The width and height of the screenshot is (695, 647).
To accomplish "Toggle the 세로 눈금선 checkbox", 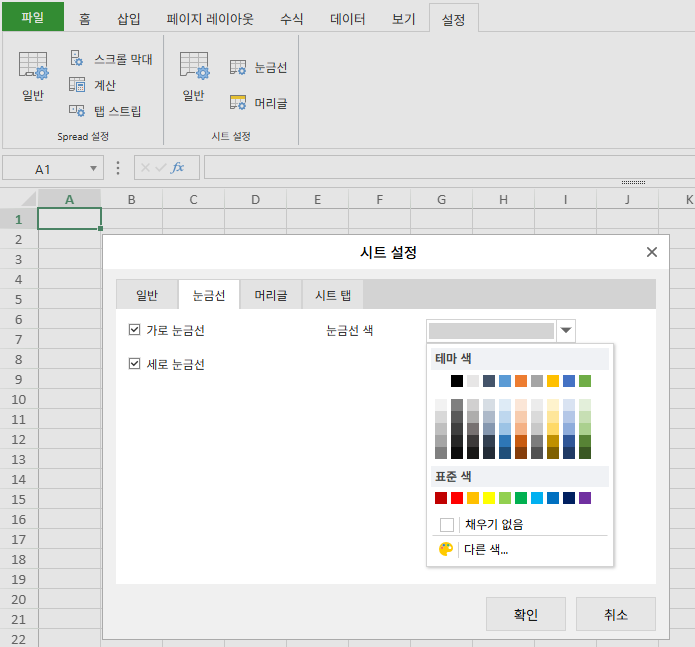I will coord(134,364).
